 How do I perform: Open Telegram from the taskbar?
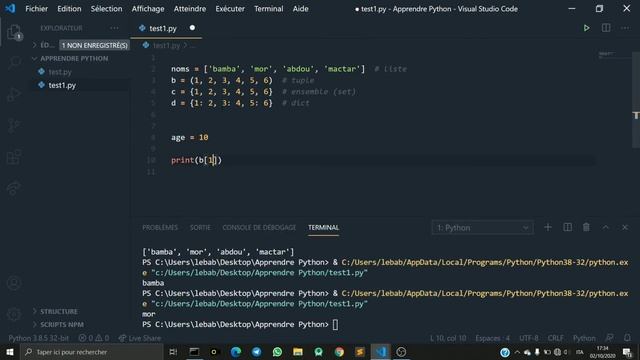point(256,351)
